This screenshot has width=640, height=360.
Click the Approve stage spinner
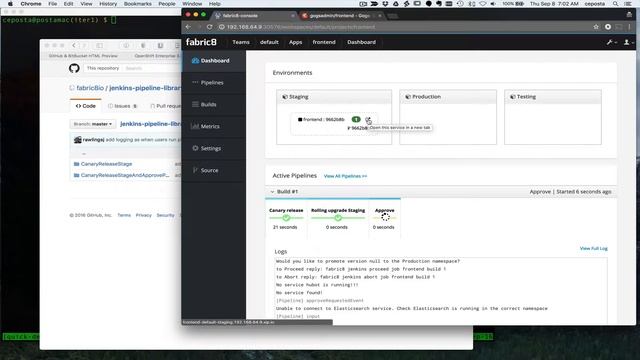pyautogui.click(x=385, y=217)
